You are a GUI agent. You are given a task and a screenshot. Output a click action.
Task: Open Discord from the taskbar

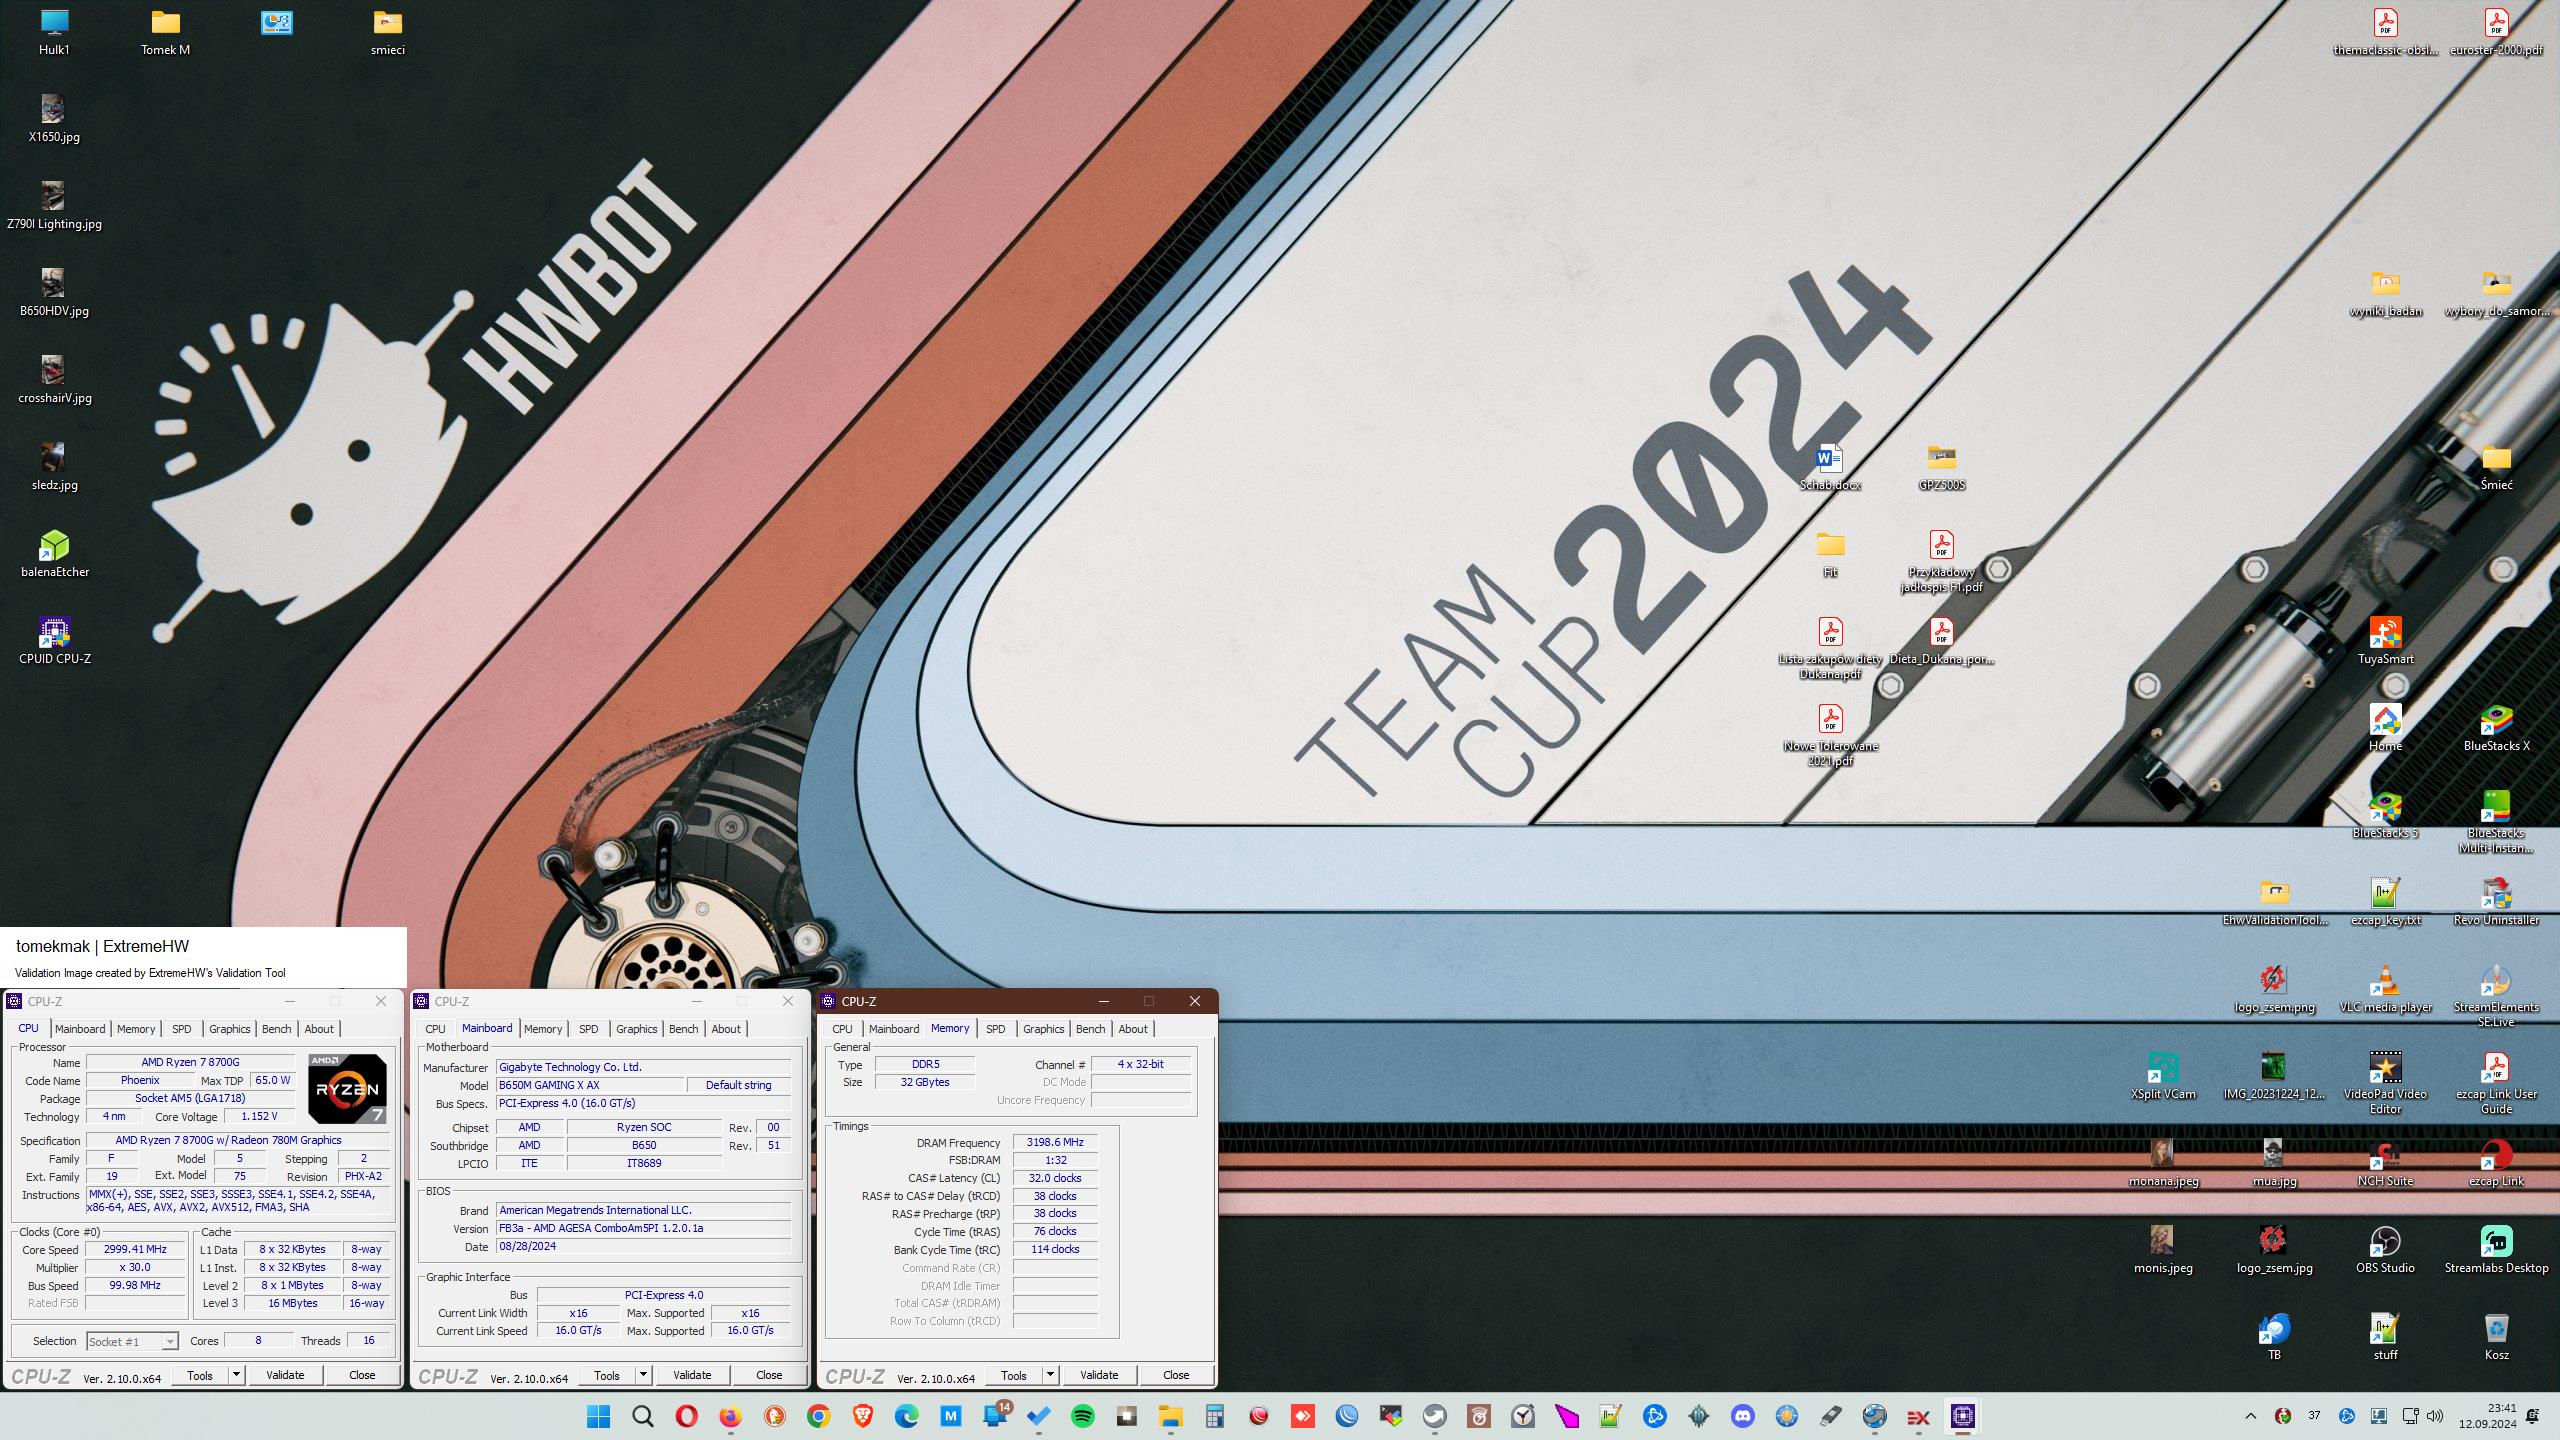tap(1742, 1416)
